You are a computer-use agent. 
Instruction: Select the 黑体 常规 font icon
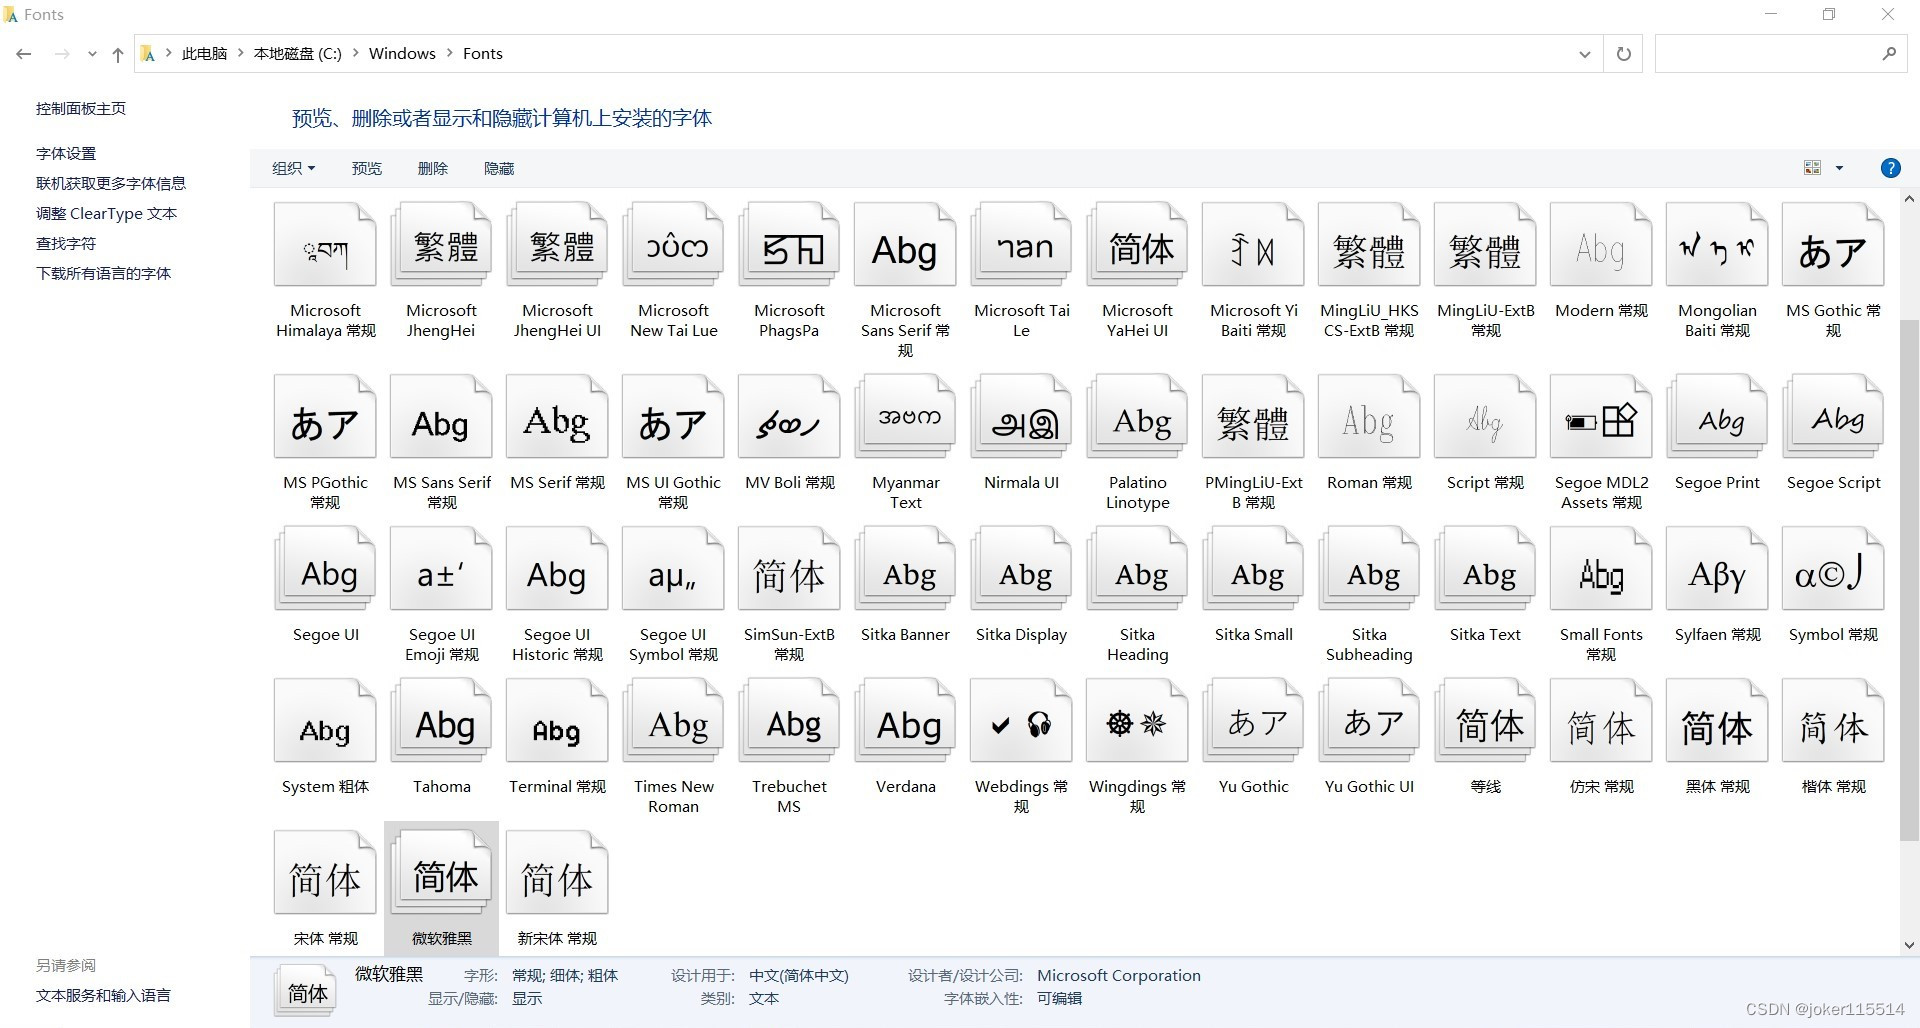pyautogui.click(x=1717, y=722)
